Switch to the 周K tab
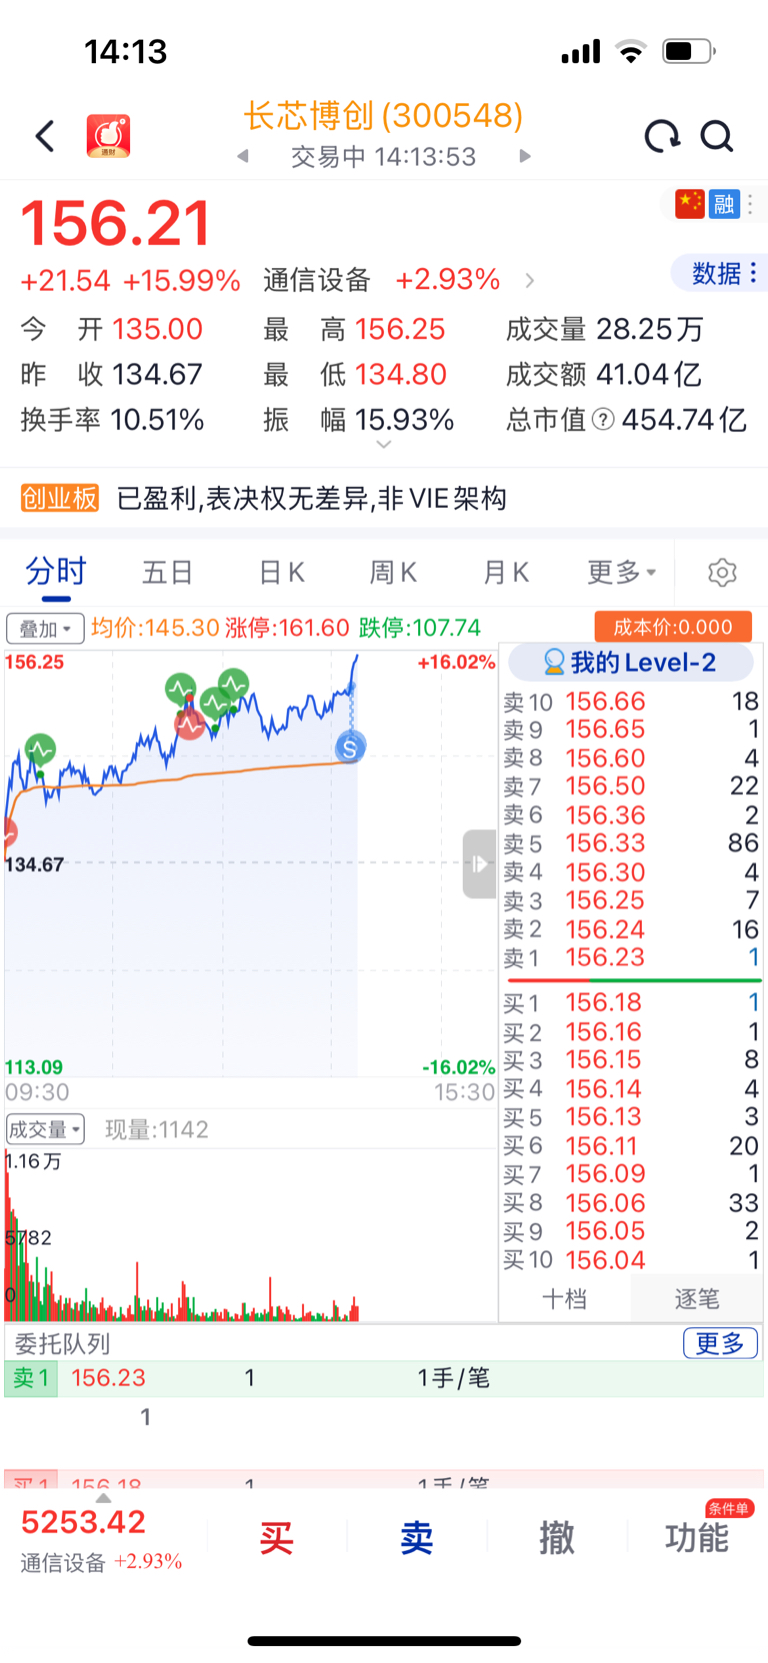This screenshot has width=768, height=1663. [x=393, y=572]
